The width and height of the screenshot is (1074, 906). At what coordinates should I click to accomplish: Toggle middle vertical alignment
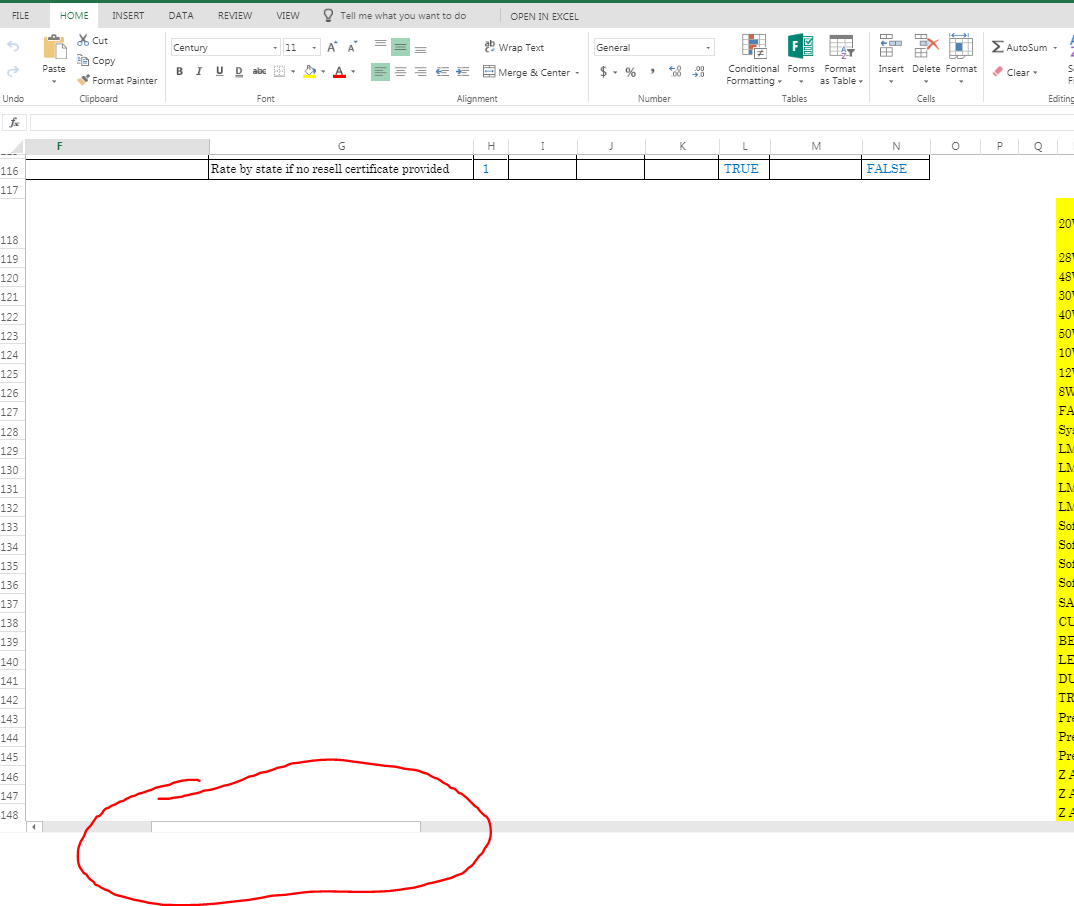401,47
